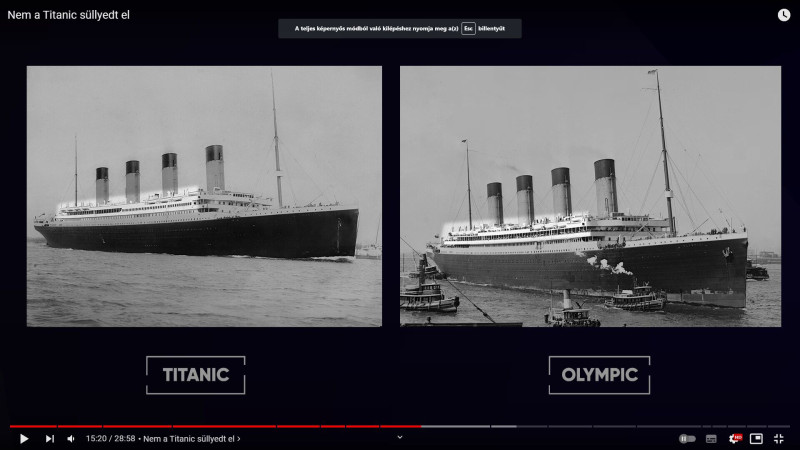
Task: Click the Titanic ship photo
Action: [204, 196]
